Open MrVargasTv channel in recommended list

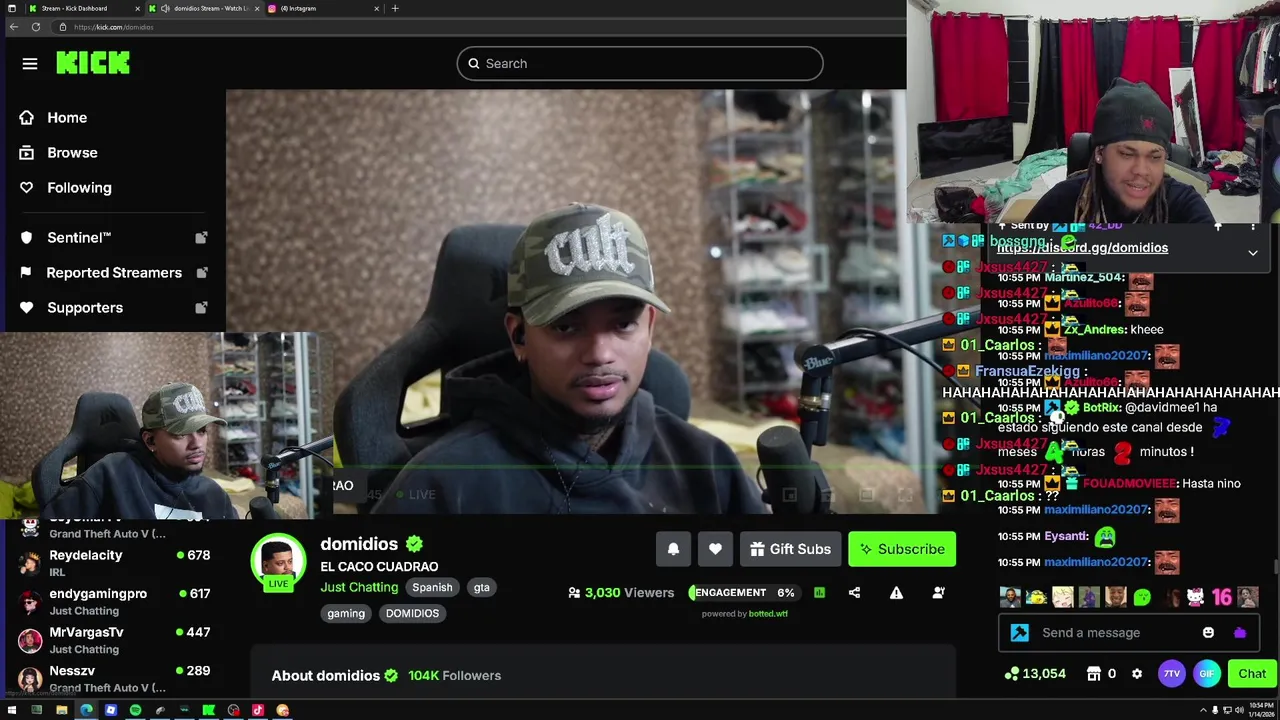coord(113,640)
